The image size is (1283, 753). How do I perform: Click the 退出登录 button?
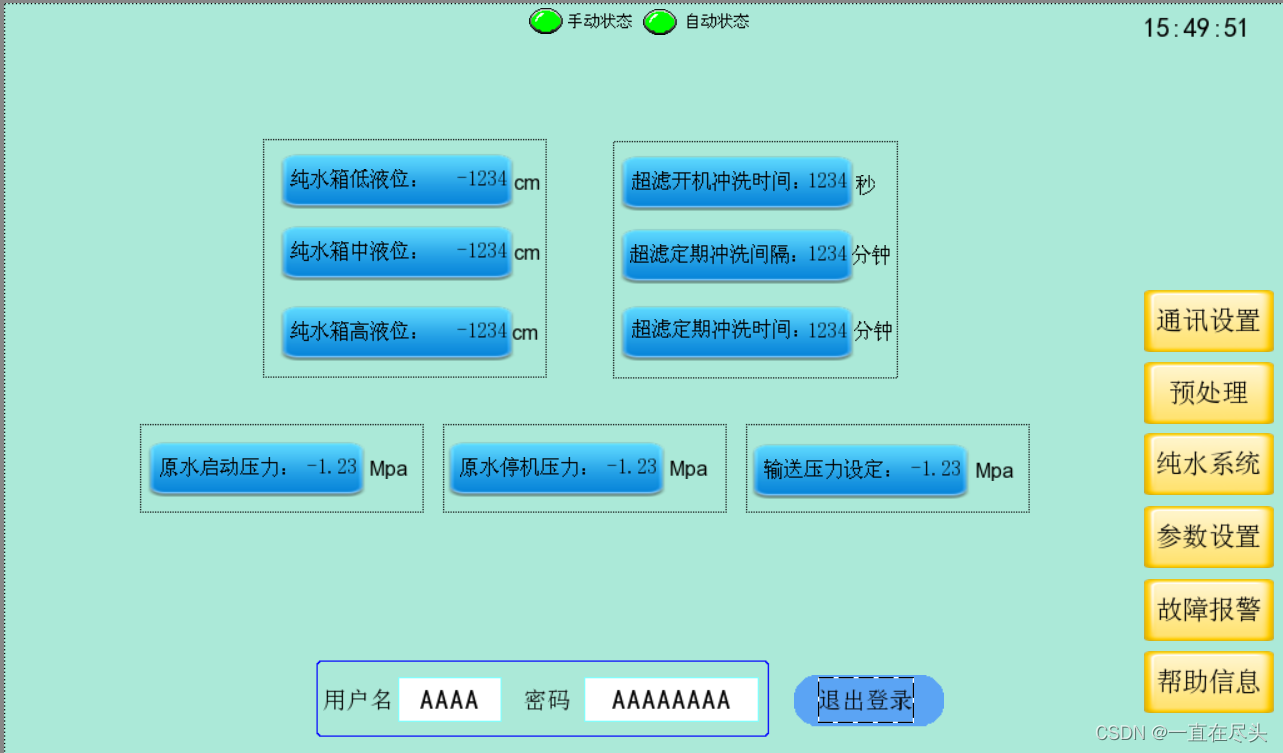coord(868,701)
